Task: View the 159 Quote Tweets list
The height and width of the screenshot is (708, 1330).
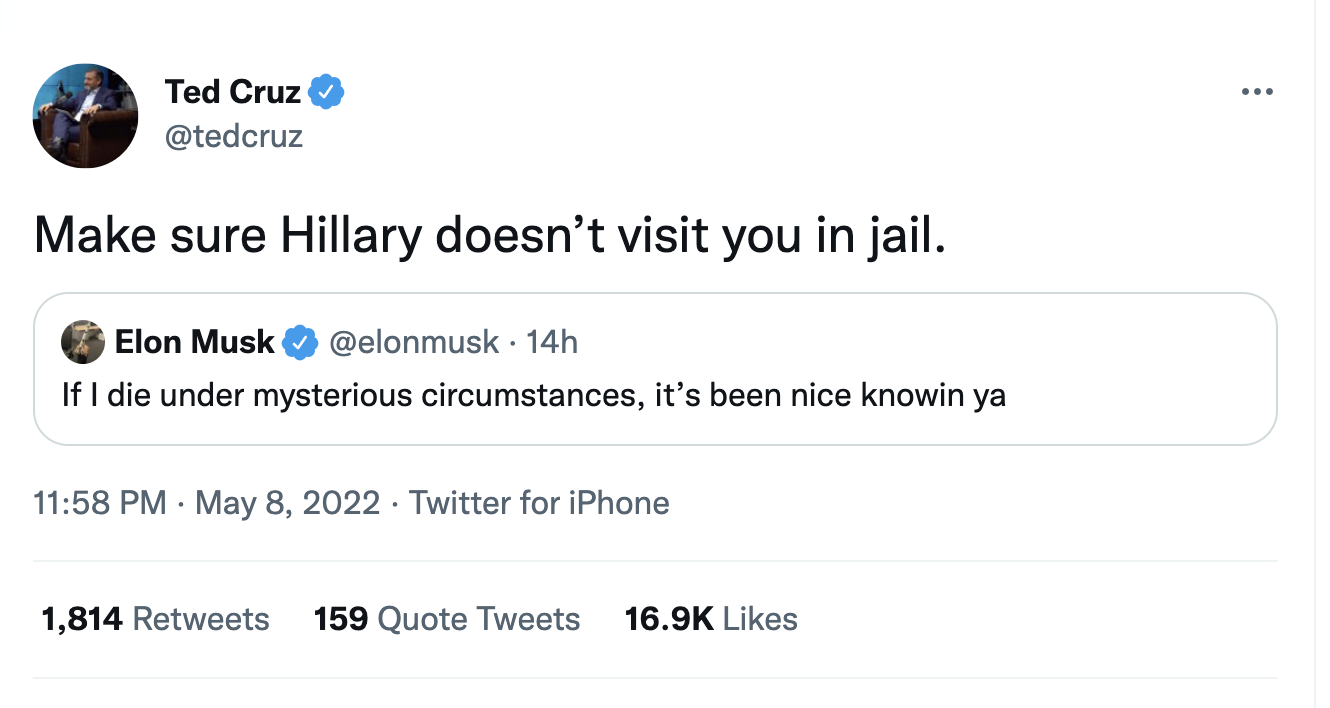Action: [x=447, y=619]
